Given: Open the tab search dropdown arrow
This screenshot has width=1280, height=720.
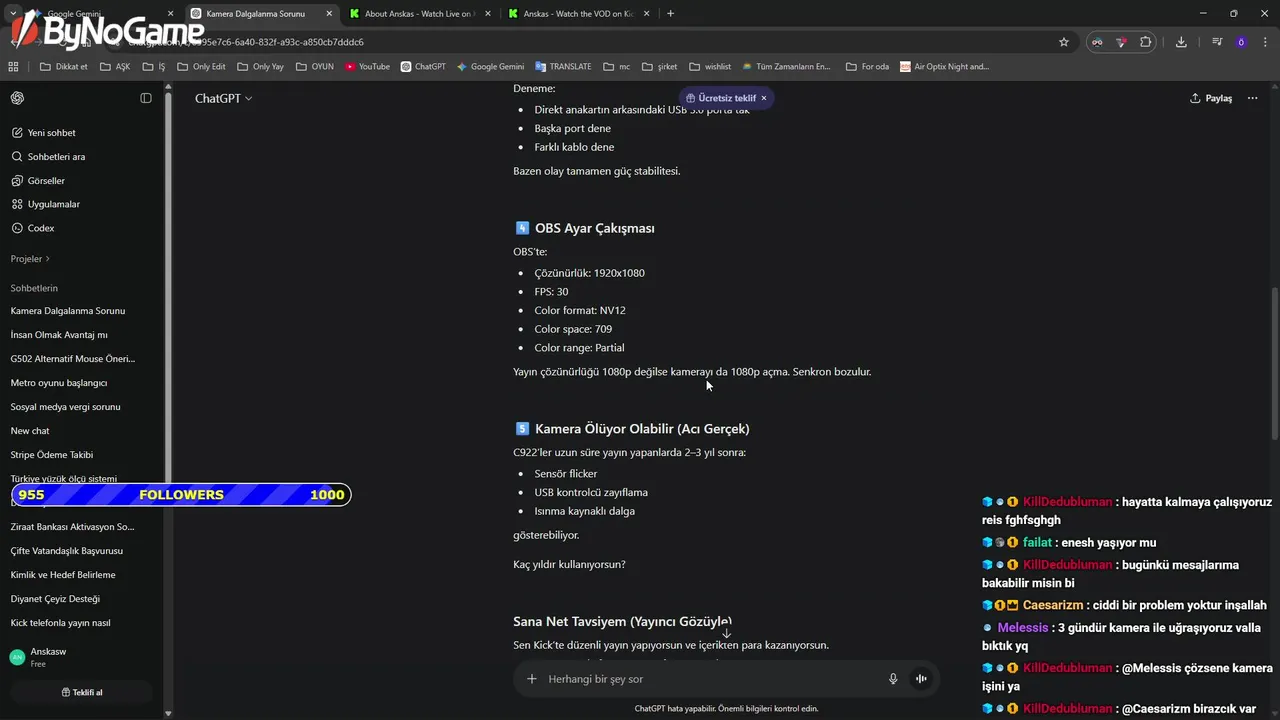Looking at the screenshot, I should click(x=13, y=14).
